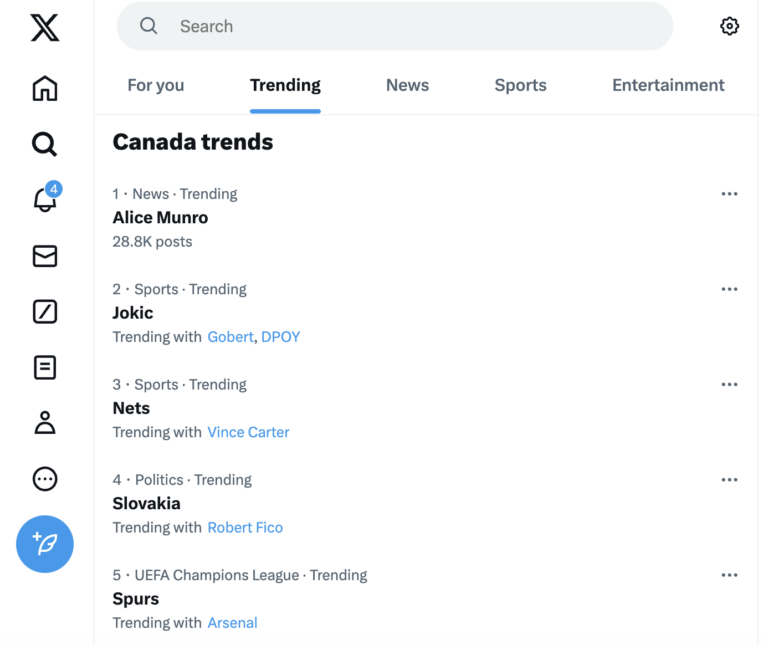
Task: Open trends settings gear icon
Action: click(x=730, y=26)
